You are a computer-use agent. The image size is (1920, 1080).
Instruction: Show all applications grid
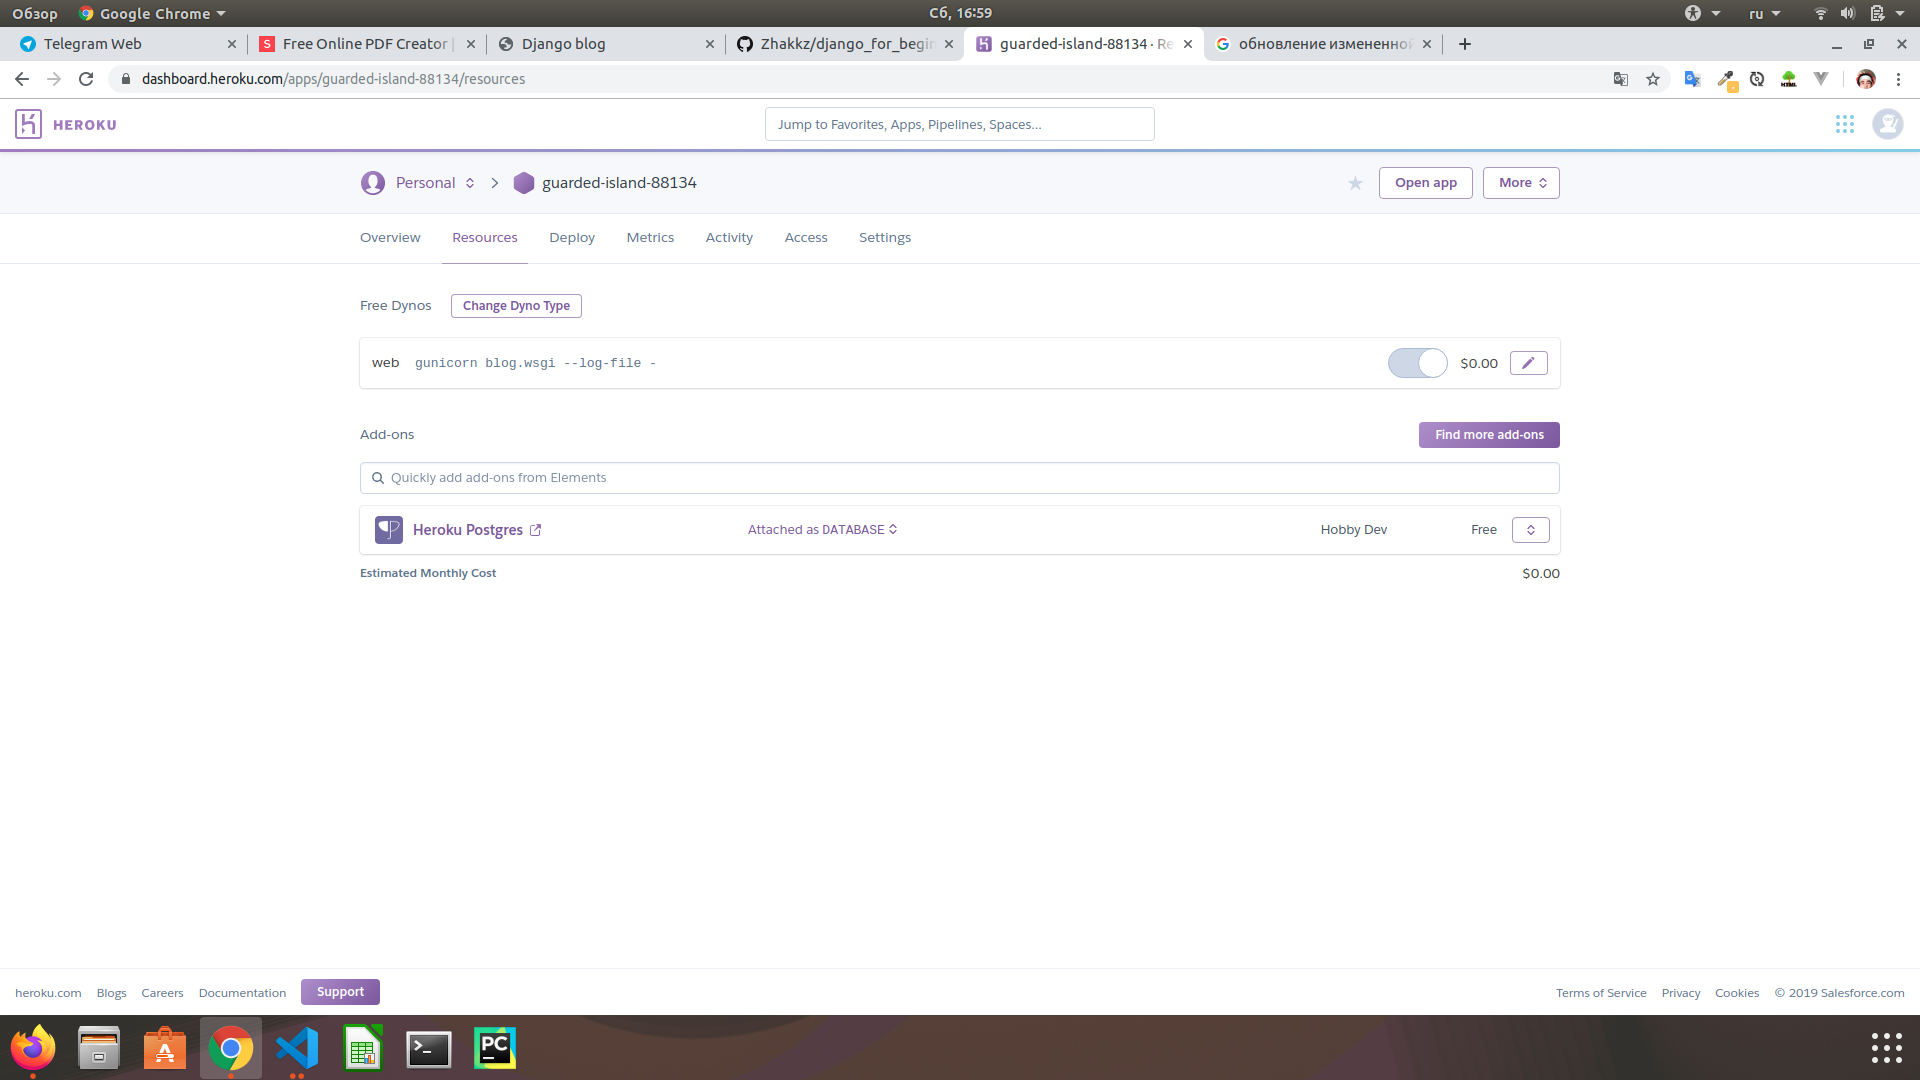coord(1887,1048)
